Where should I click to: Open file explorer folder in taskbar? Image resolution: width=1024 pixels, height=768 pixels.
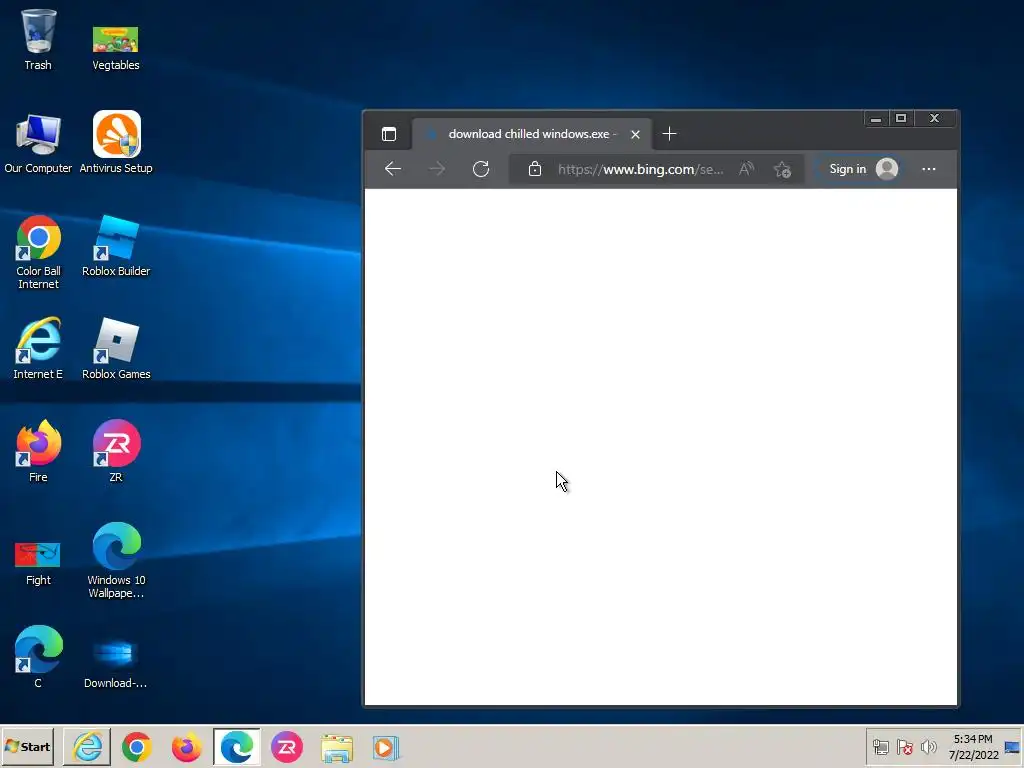coord(337,748)
